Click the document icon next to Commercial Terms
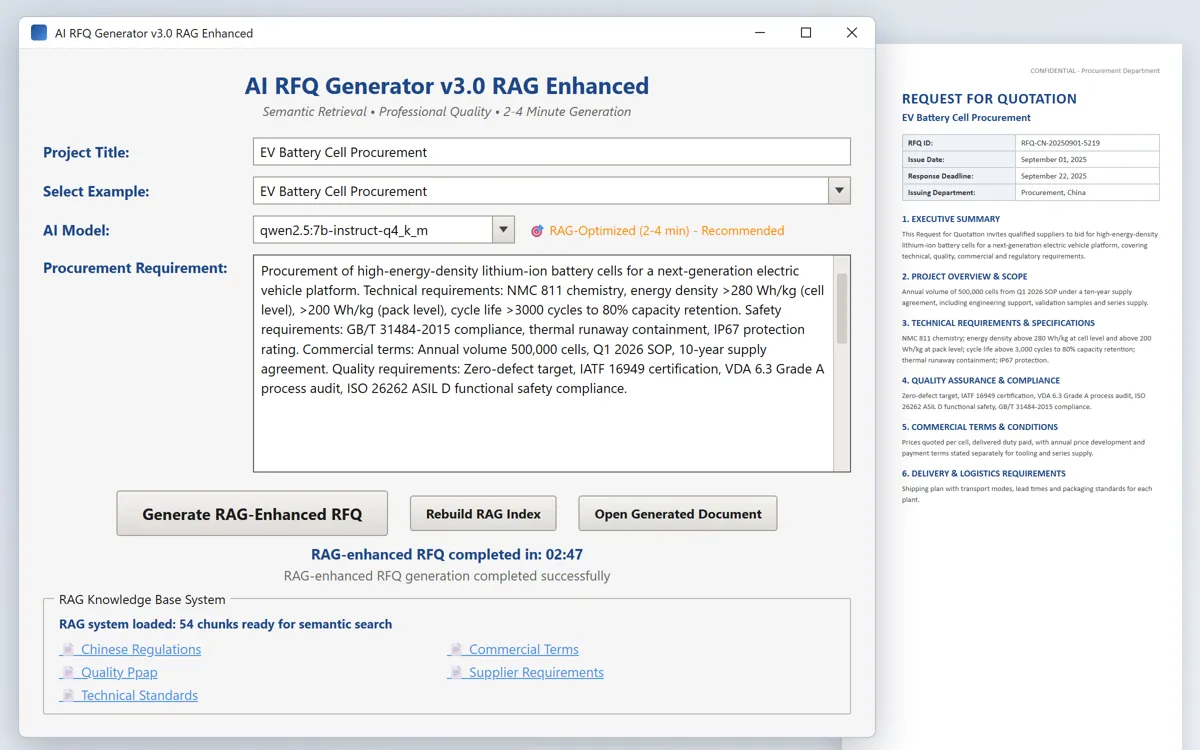The image size is (1200, 750). click(x=456, y=649)
